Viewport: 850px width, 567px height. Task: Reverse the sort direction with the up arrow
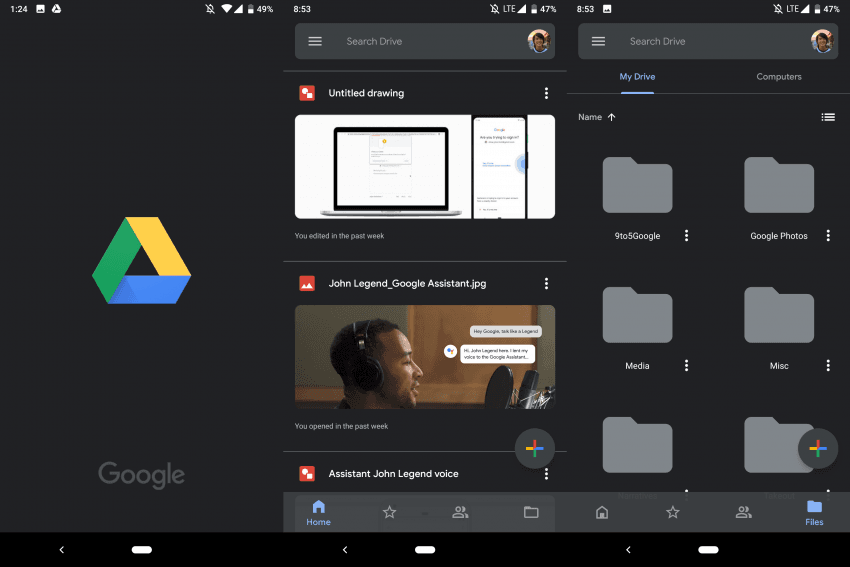coord(611,117)
